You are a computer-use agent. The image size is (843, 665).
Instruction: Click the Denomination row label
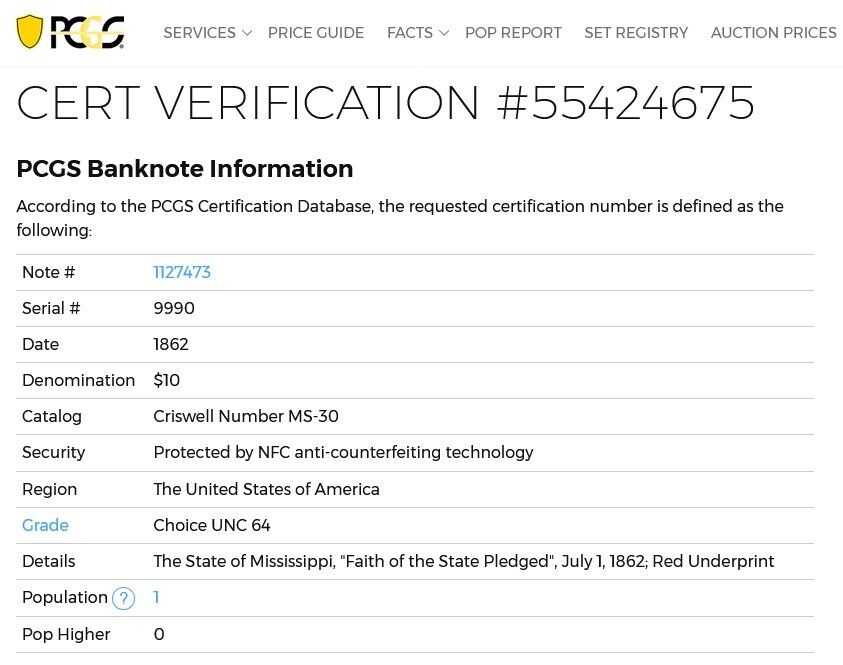(78, 380)
